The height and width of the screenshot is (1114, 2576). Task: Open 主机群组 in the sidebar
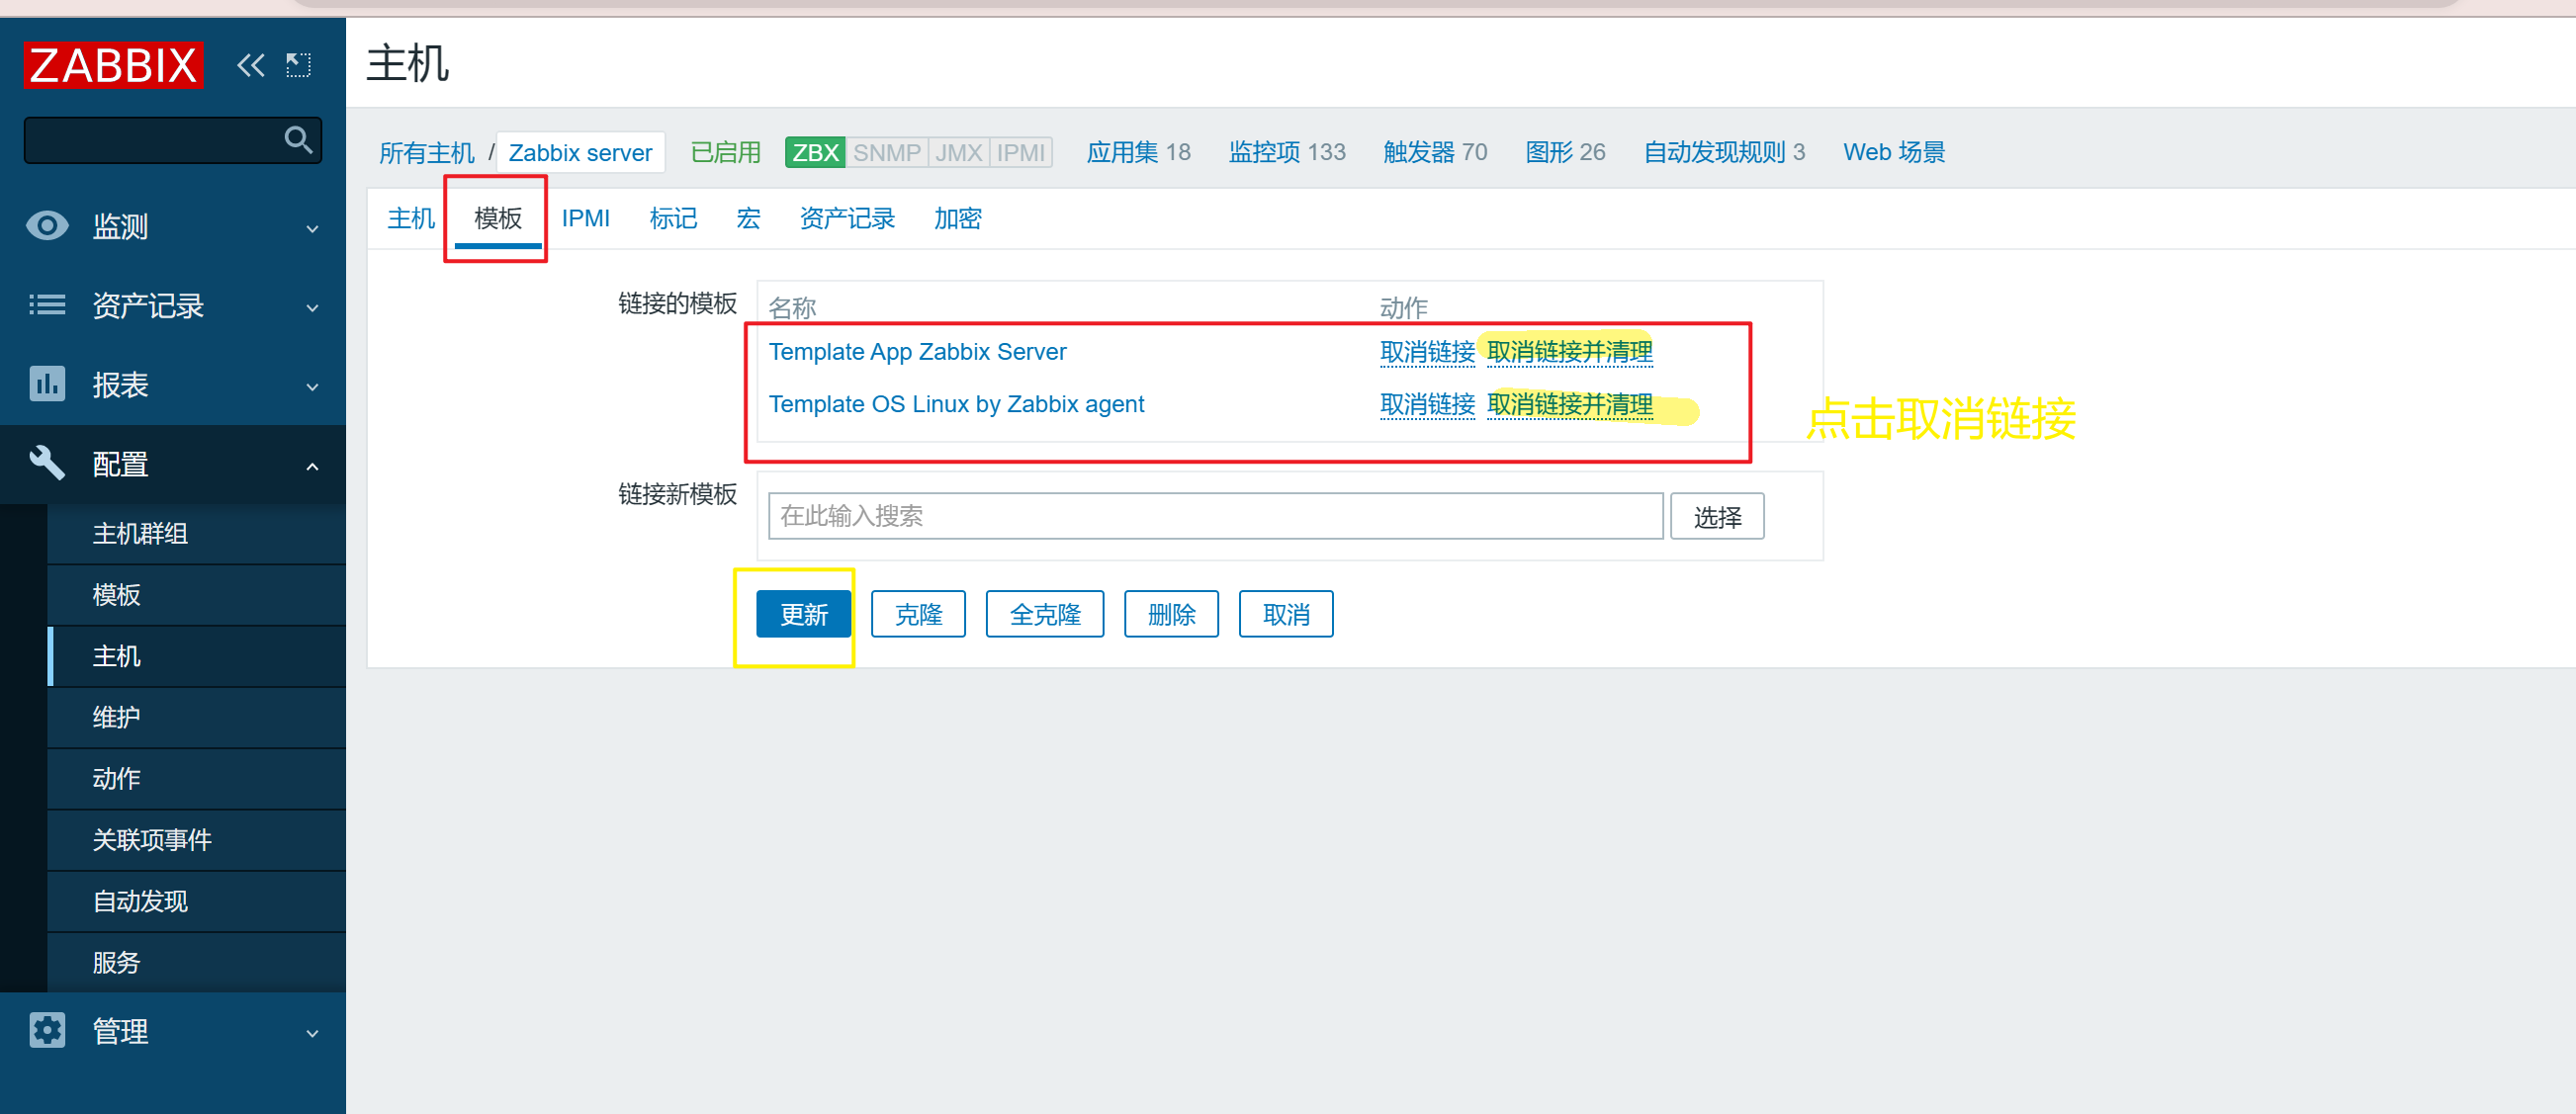click(x=197, y=534)
